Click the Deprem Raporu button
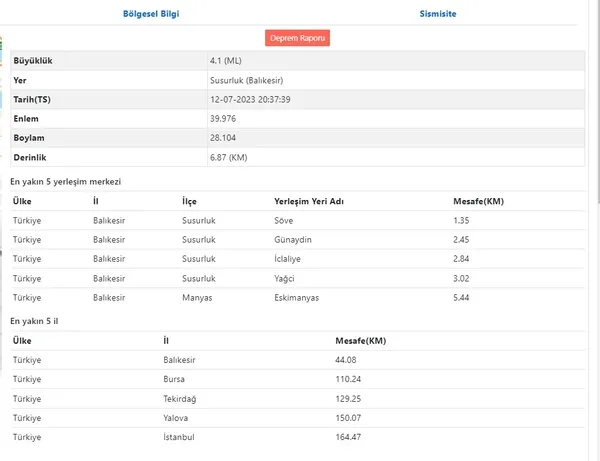This screenshot has height=461, width=600. 297,38
